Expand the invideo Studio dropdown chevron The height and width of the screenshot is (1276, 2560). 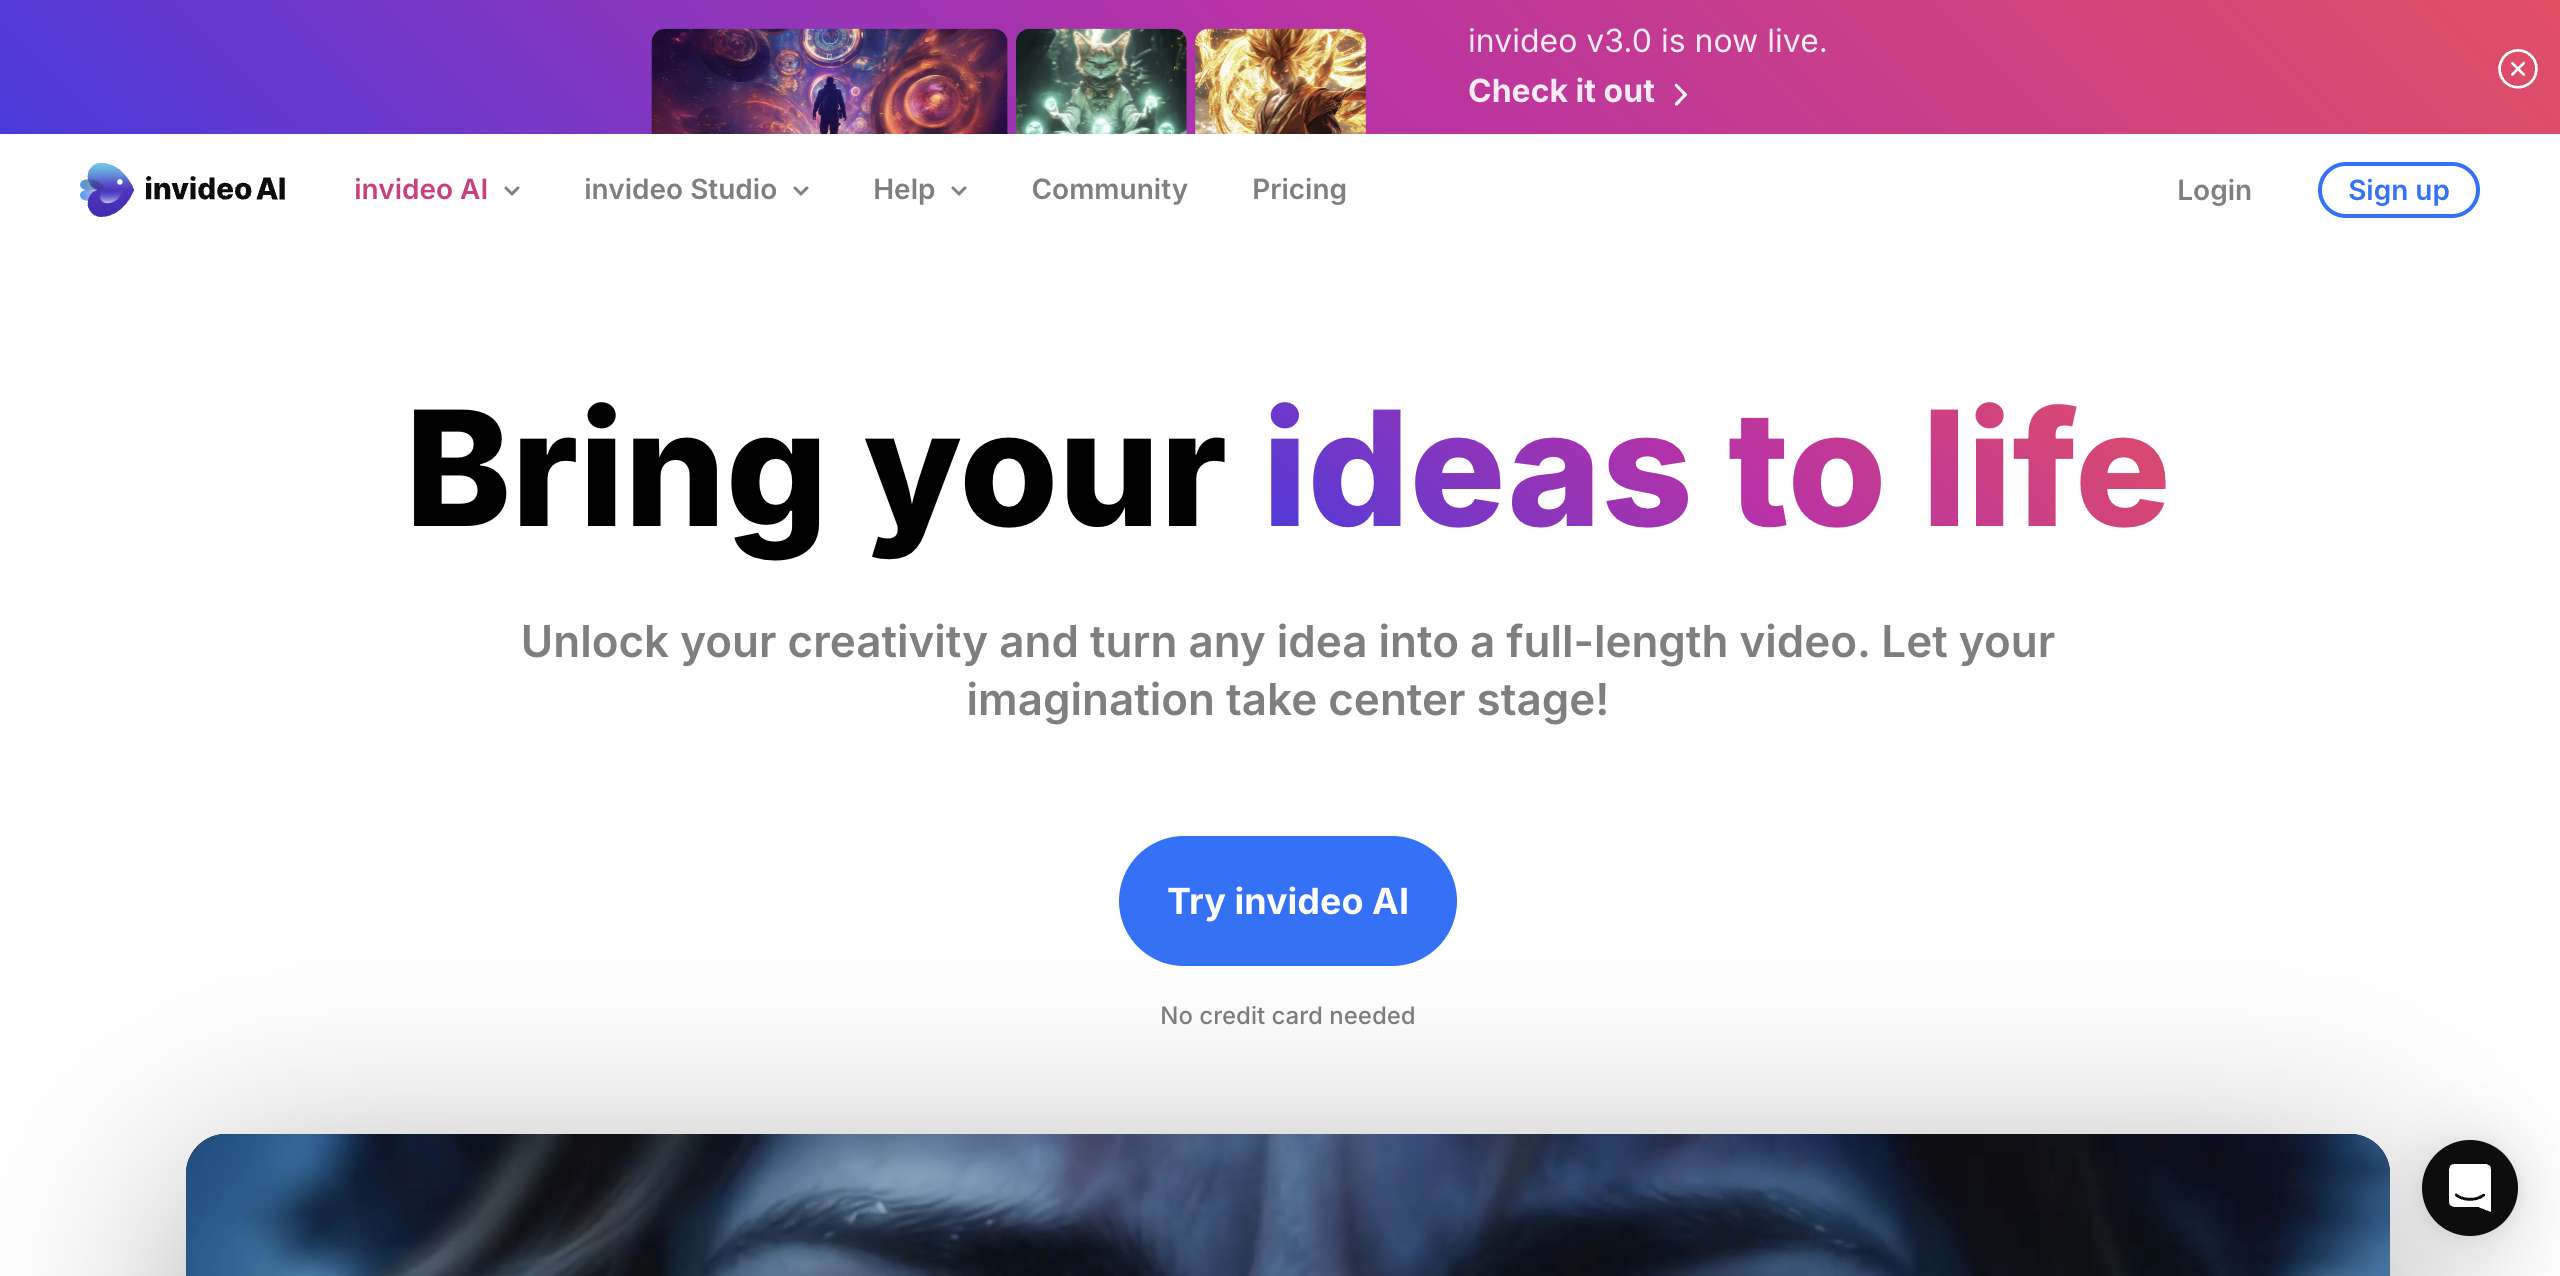pyautogui.click(x=801, y=191)
